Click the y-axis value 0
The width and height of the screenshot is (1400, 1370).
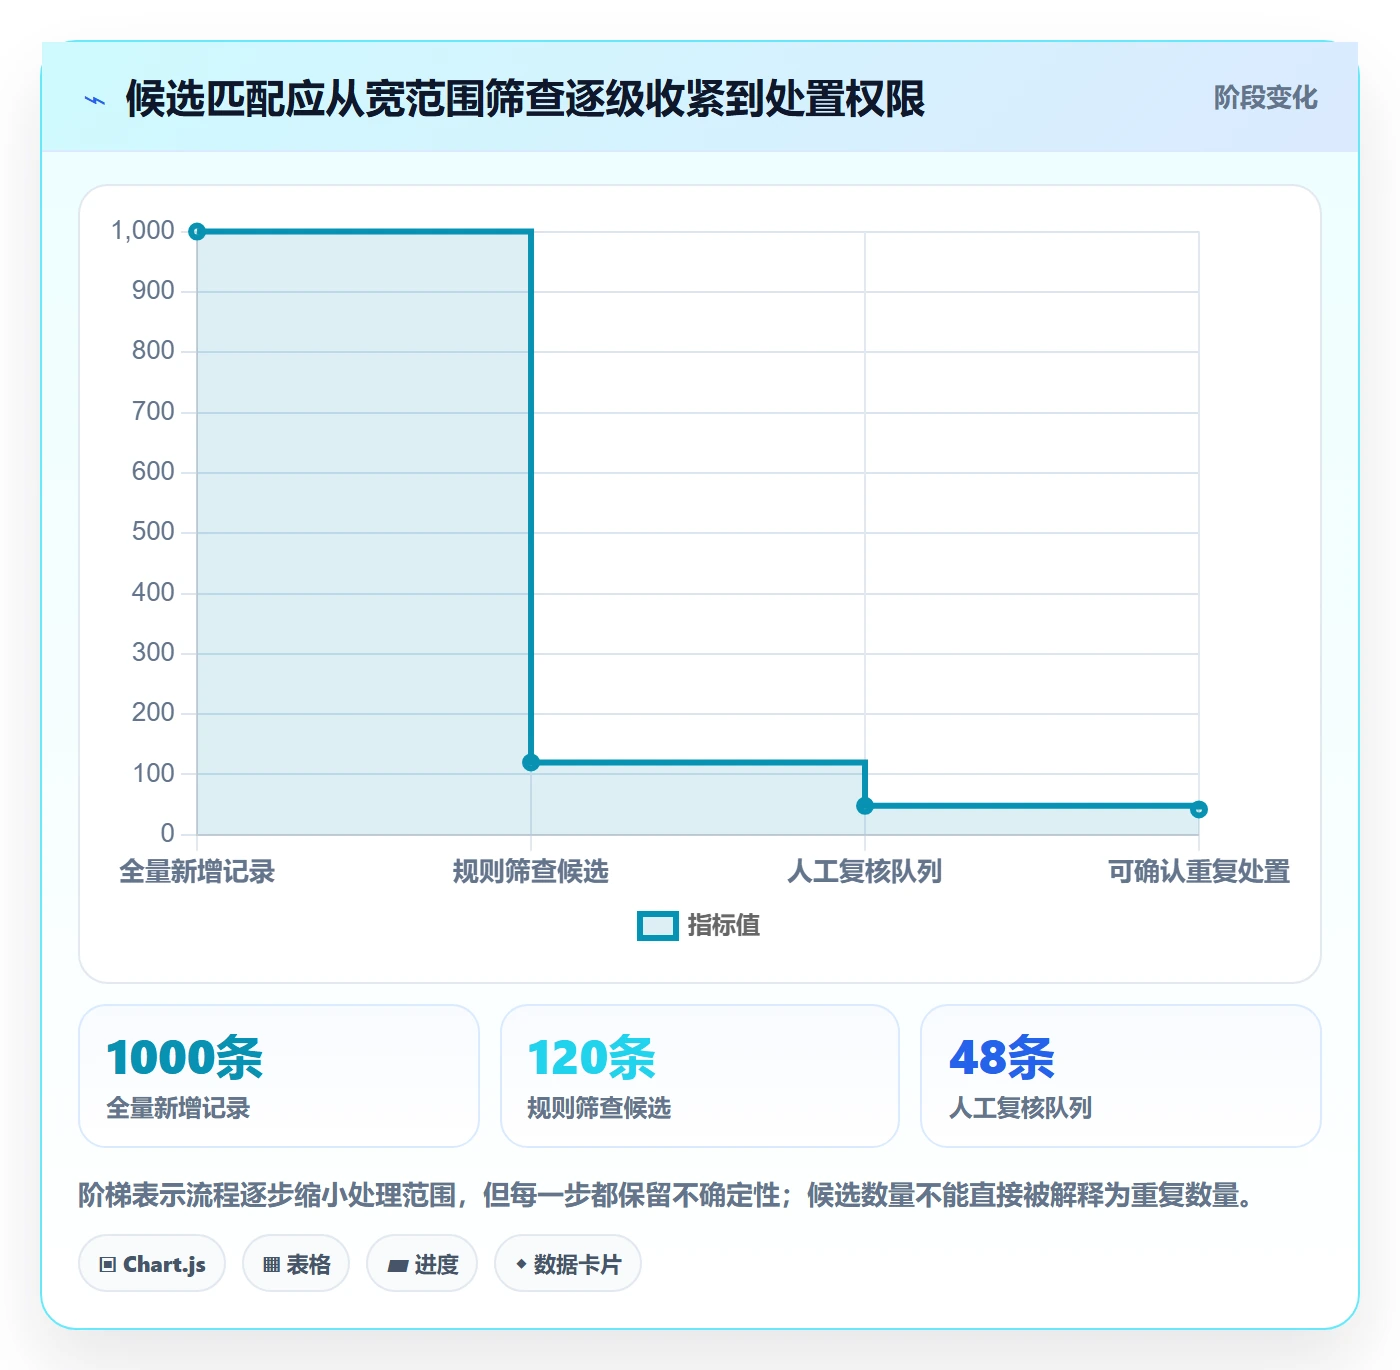tap(168, 834)
